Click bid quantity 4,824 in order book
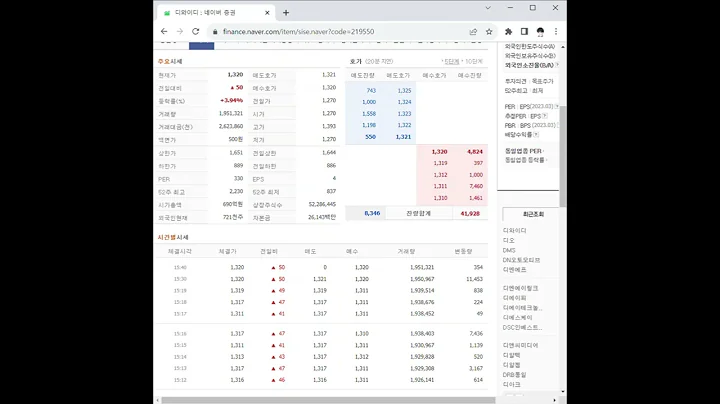This screenshot has height=404, width=720. pos(475,152)
